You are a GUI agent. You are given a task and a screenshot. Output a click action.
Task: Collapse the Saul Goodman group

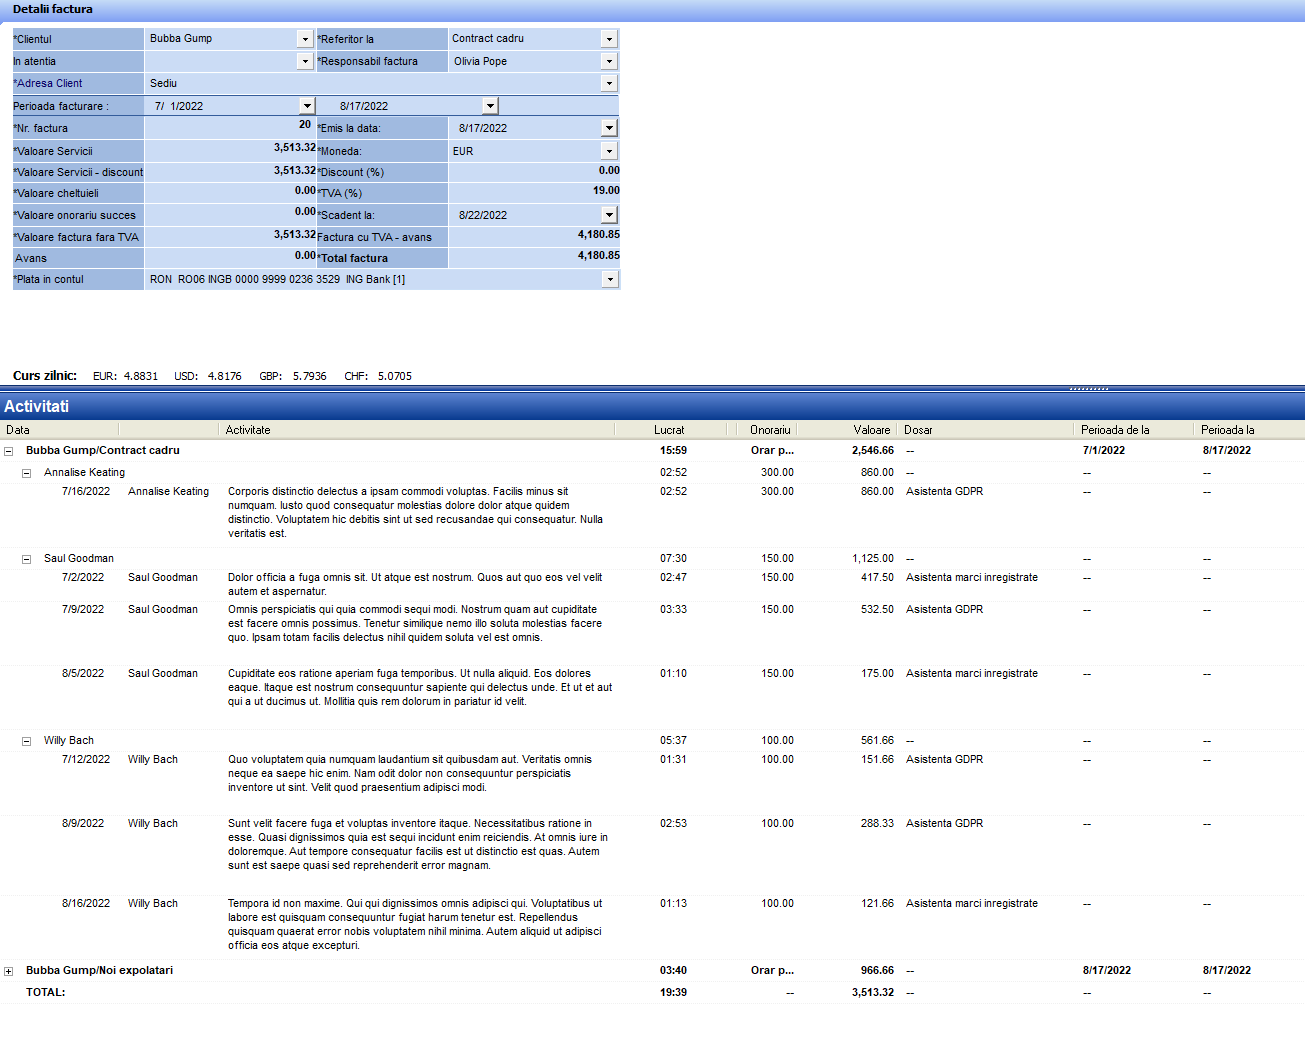(x=27, y=559)
